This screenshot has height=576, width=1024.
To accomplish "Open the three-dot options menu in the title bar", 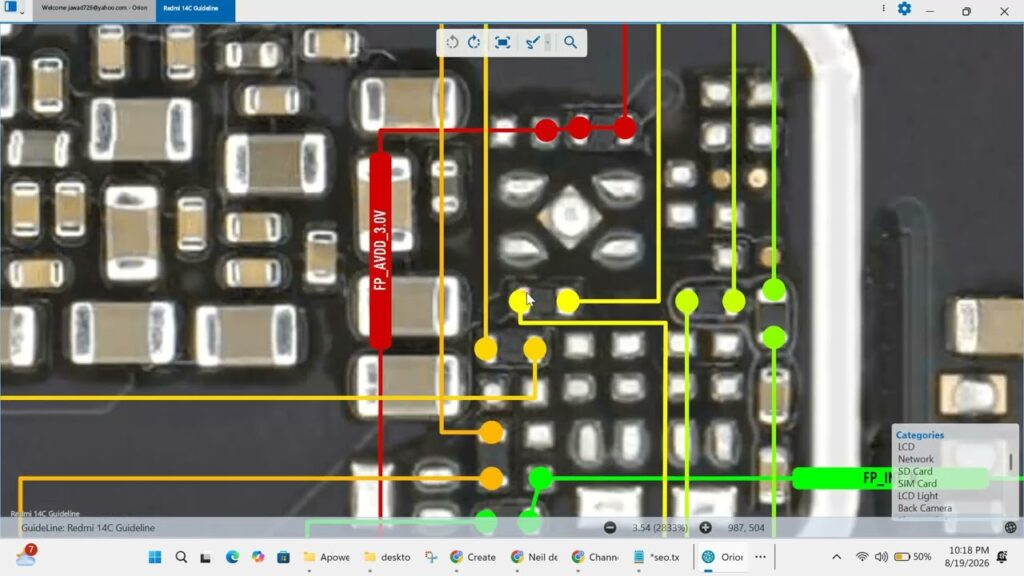I will (884, 8).
